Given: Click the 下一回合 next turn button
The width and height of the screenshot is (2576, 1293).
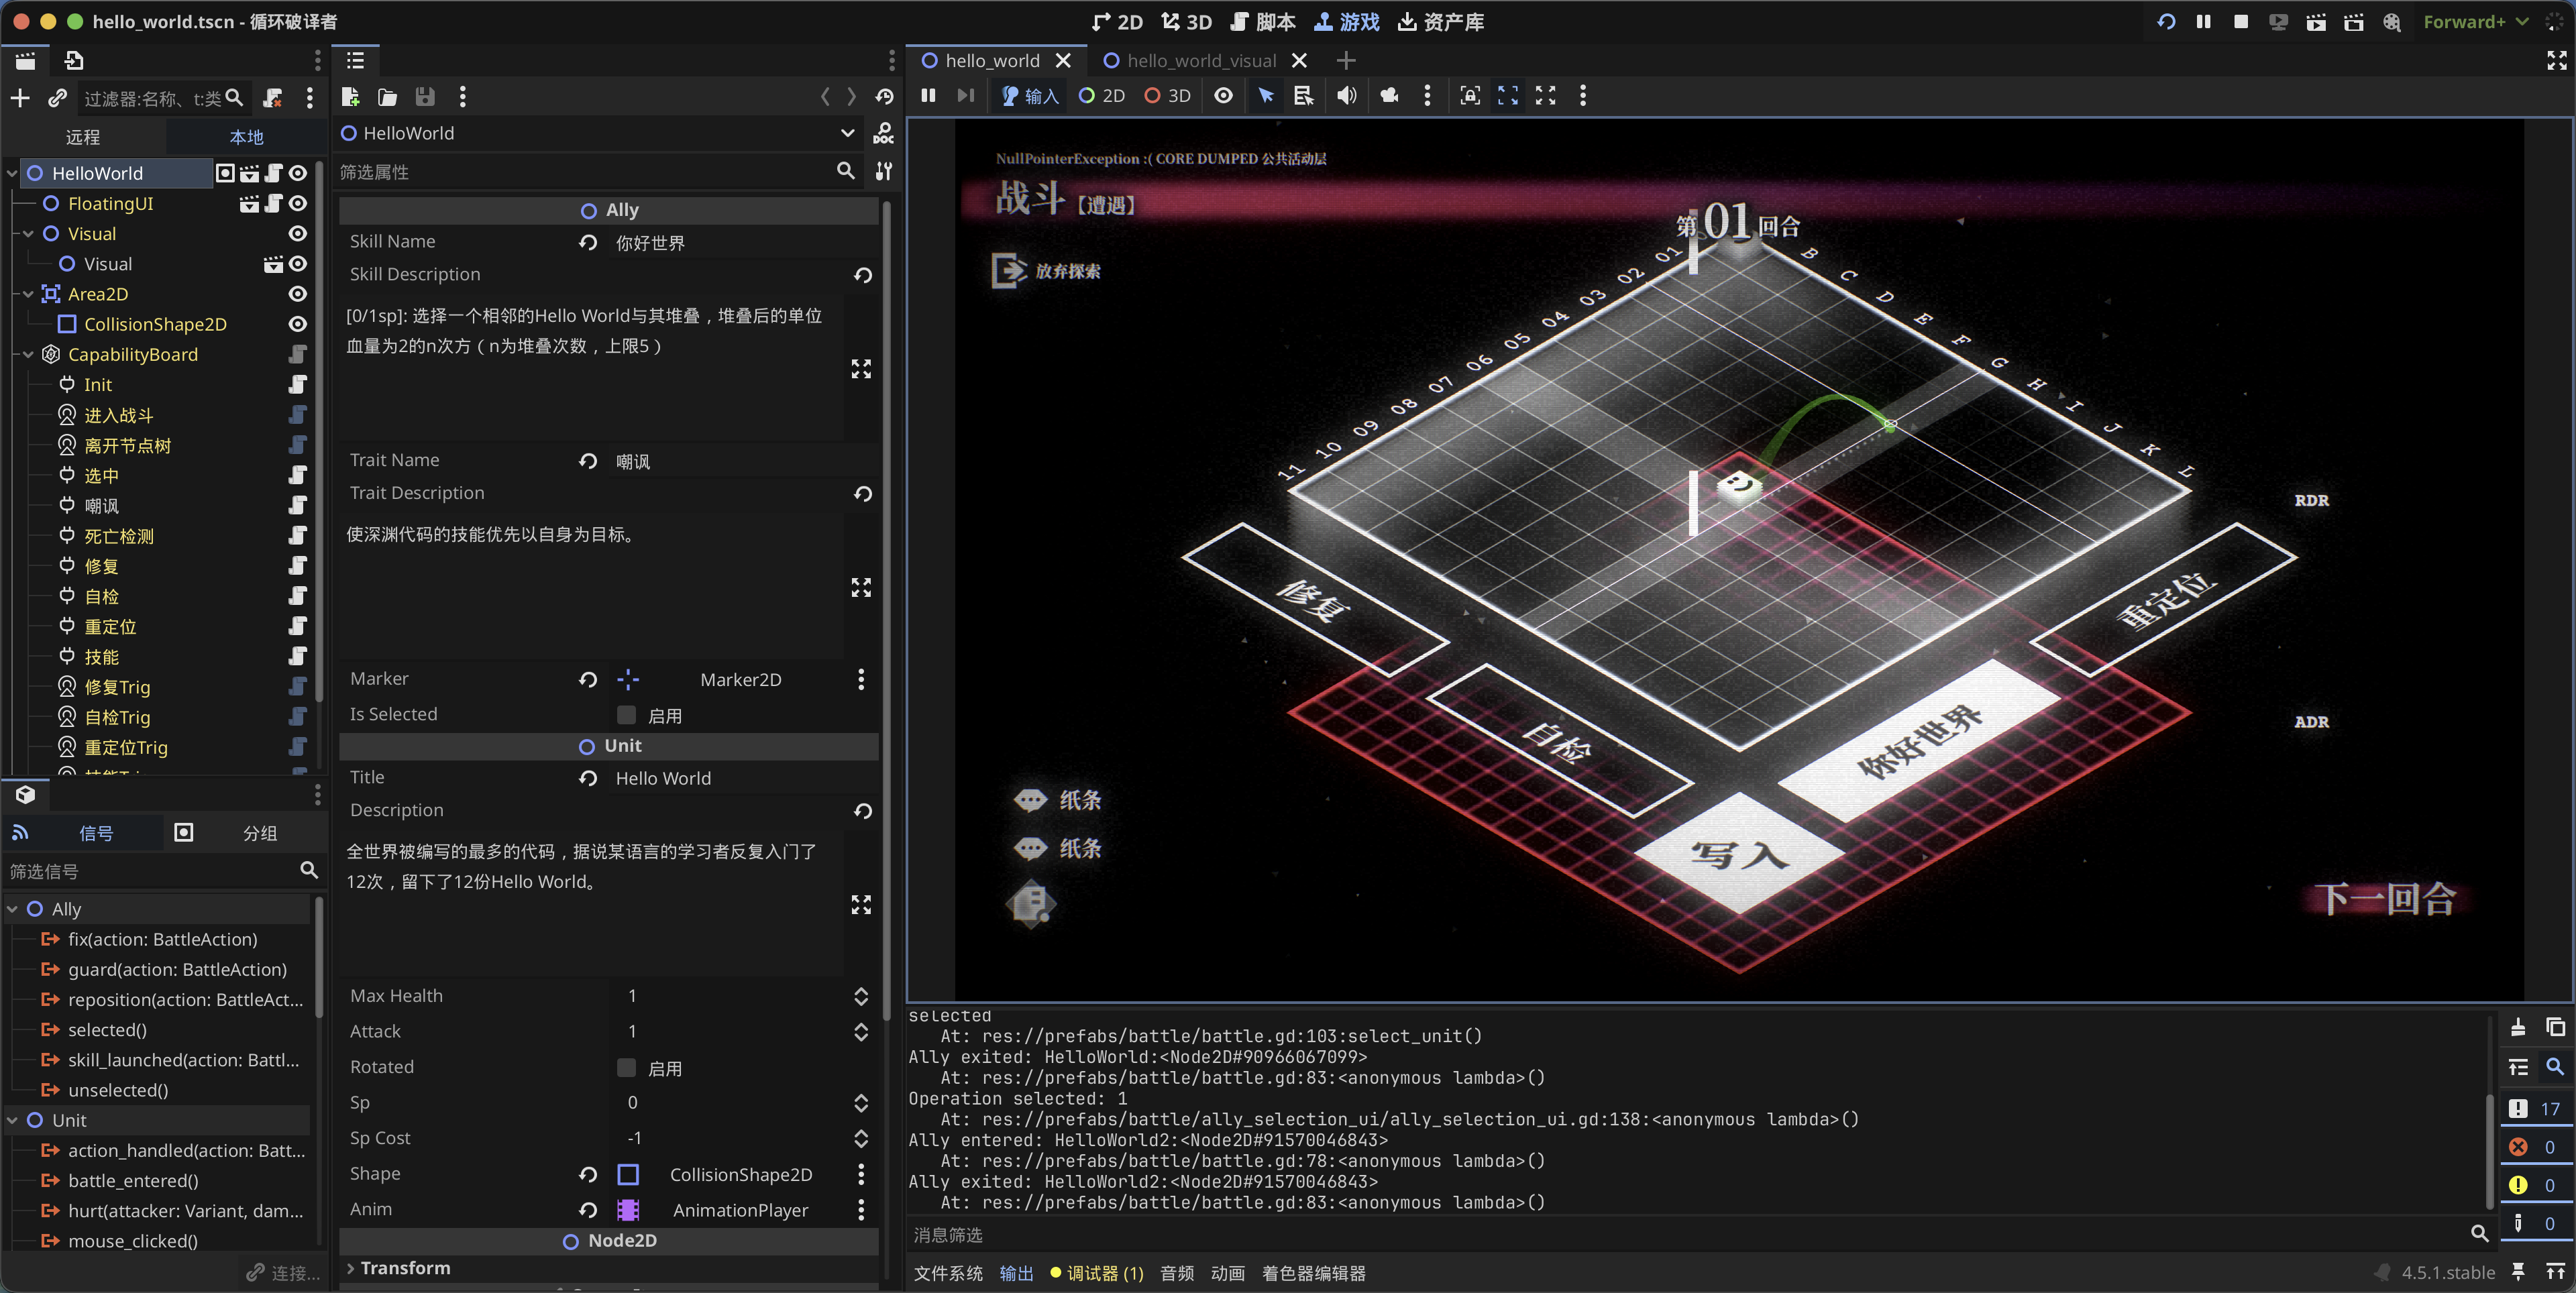Looking at the screenshot, I should [x=2385, y=899].
